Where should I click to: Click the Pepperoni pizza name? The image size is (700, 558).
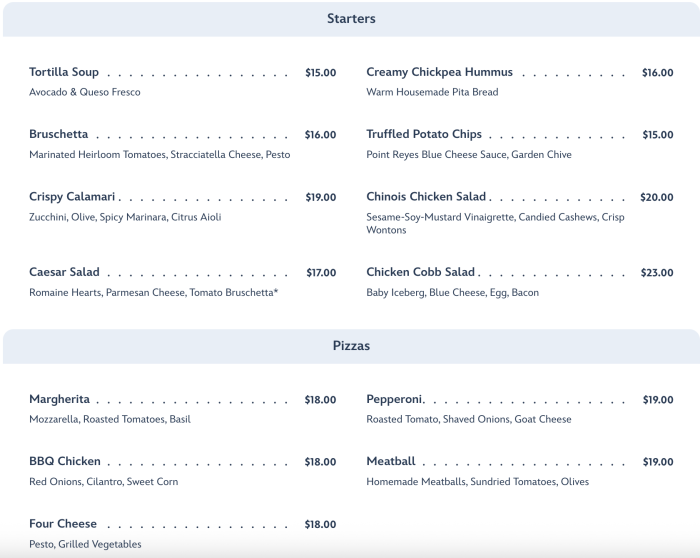coord(394,400)
